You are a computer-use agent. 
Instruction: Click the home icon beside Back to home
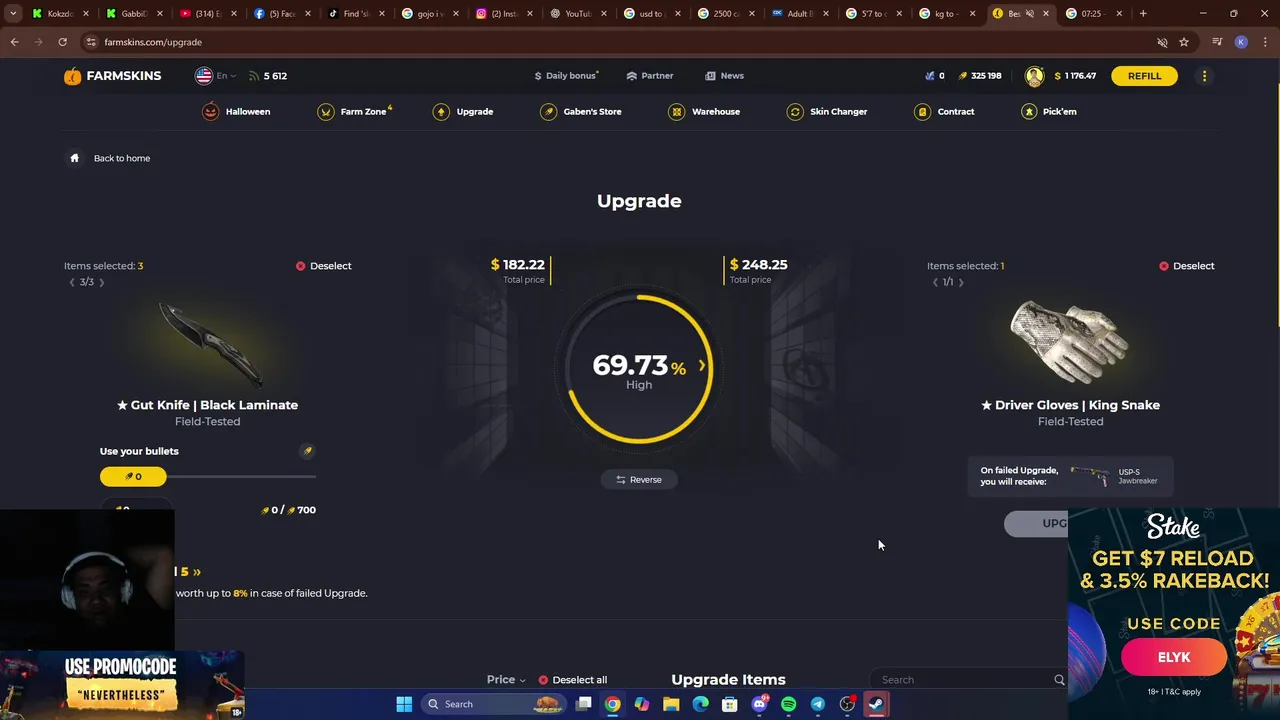74,158
